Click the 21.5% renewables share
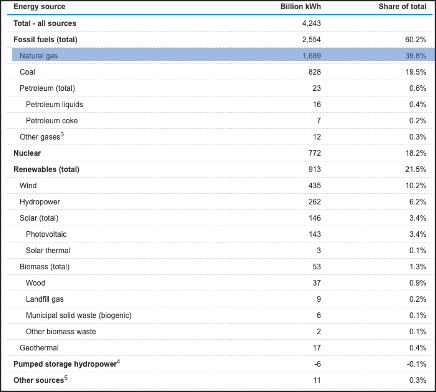Viewport: 436px width, 392px height. (x=416, y=169)
